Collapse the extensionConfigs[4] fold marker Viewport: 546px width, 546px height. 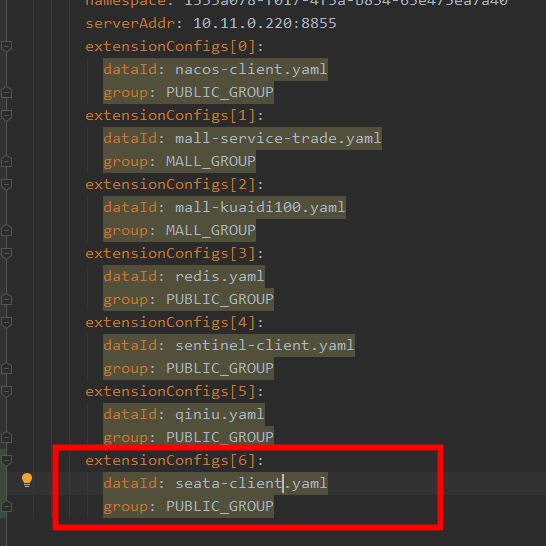click(x=6, y=322)
